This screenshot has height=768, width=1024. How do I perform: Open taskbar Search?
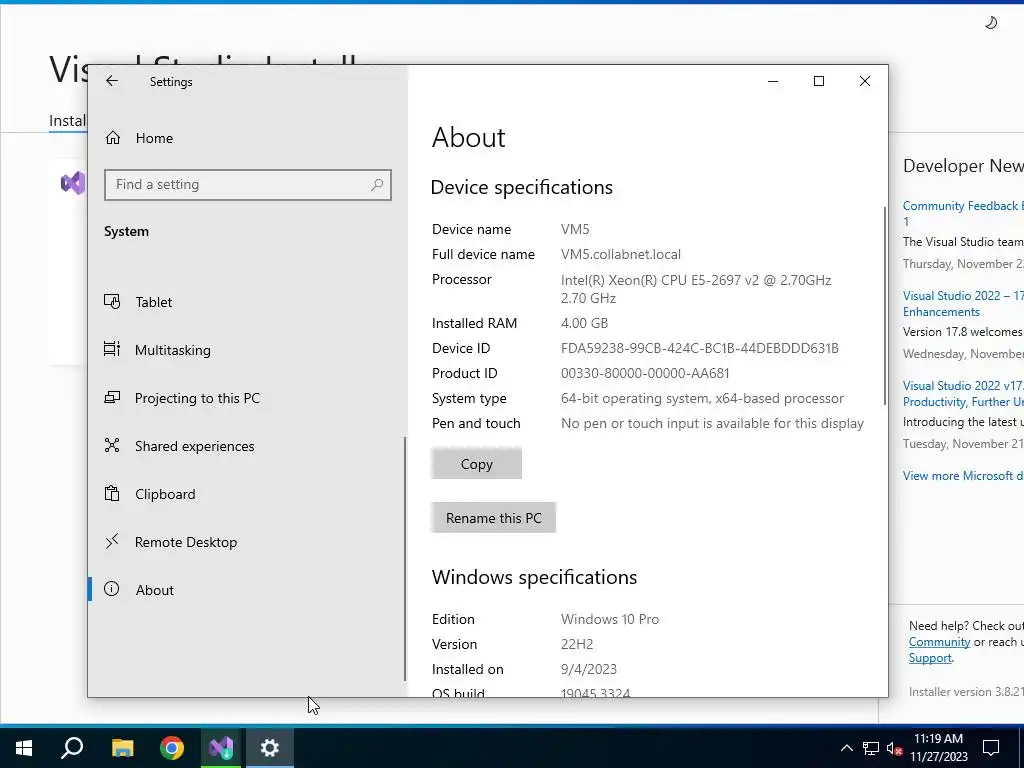[72, 748]
